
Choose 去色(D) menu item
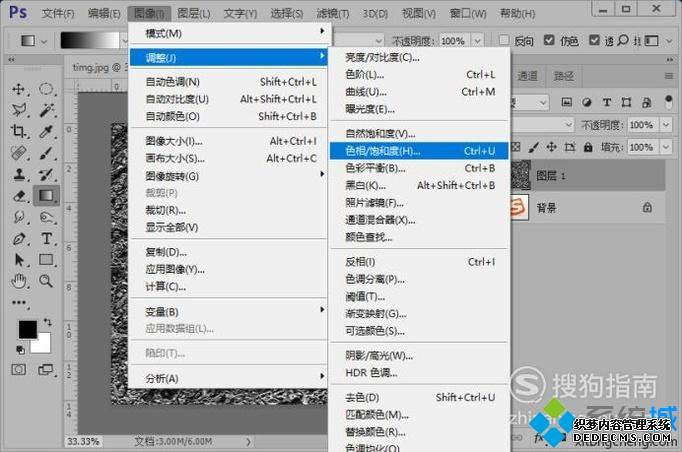419,397
